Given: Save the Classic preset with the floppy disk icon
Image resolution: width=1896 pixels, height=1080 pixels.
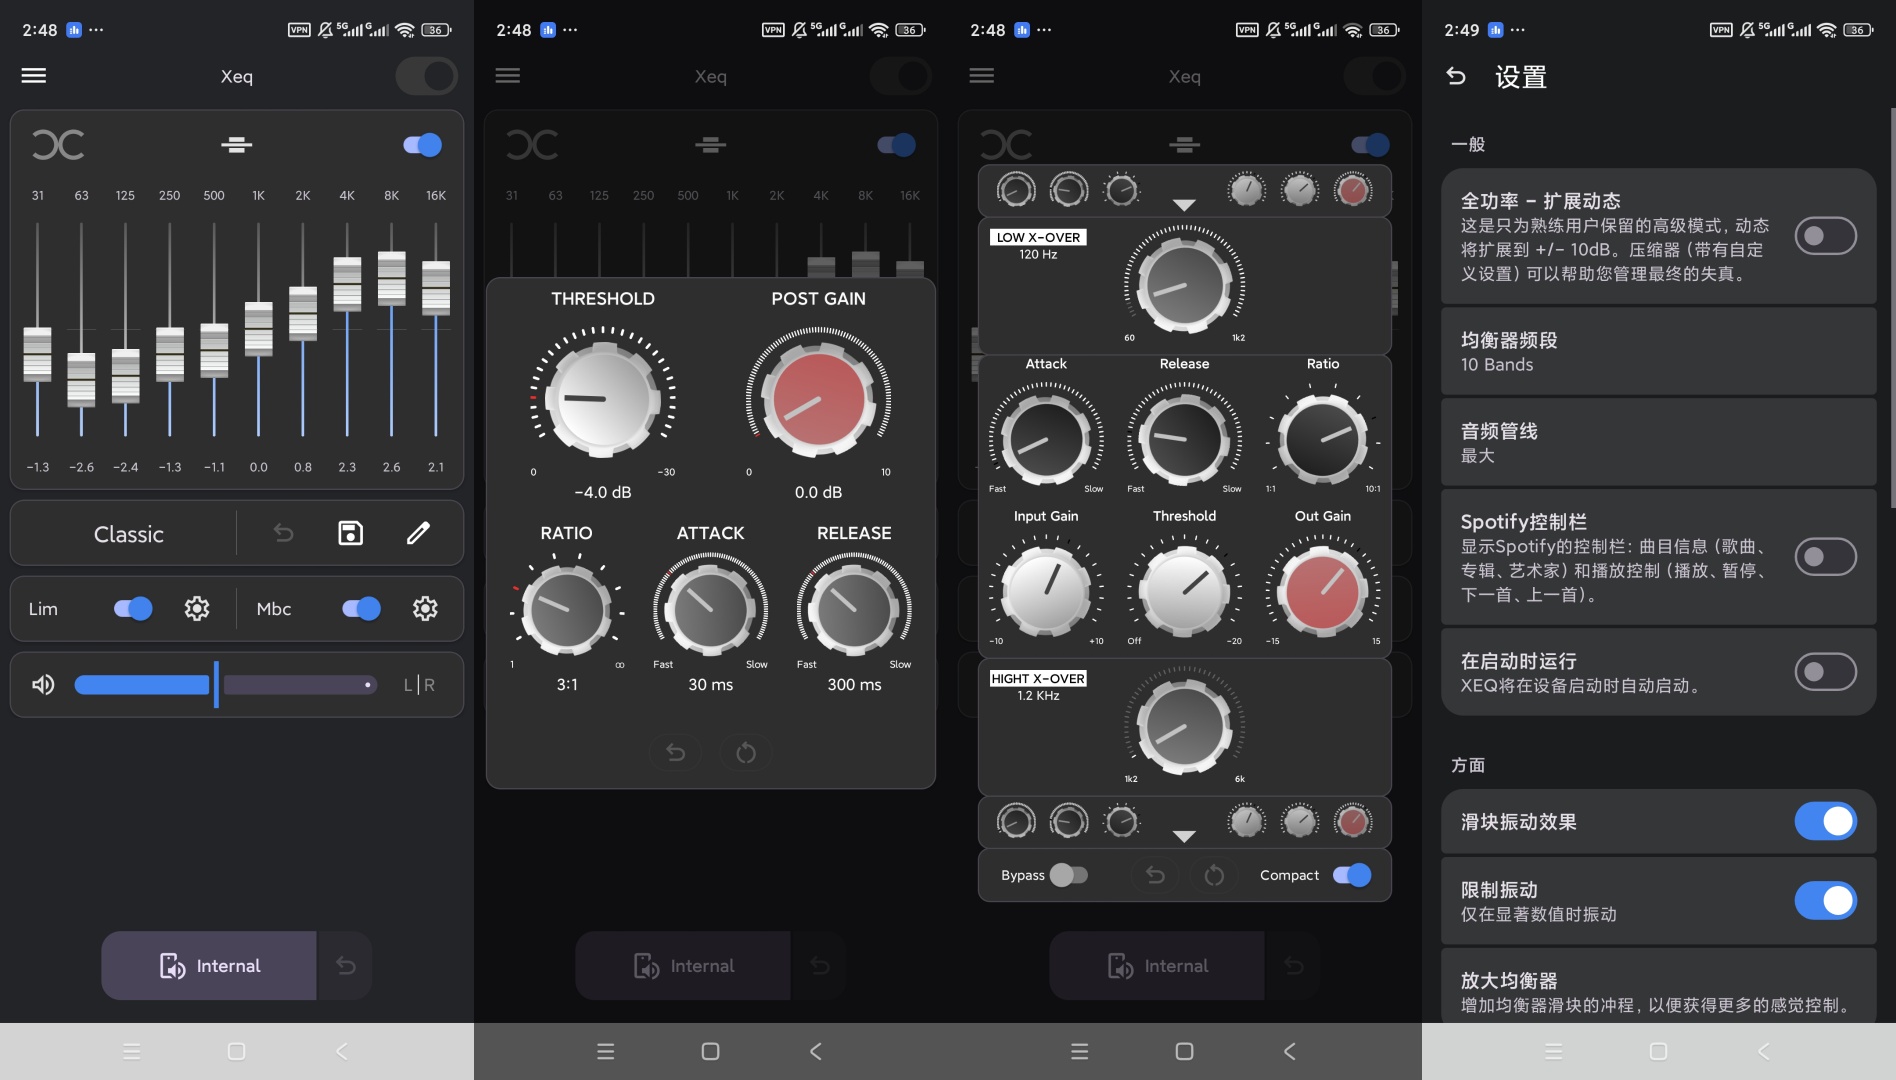Looking at the screenshot, I should [350, 533].
